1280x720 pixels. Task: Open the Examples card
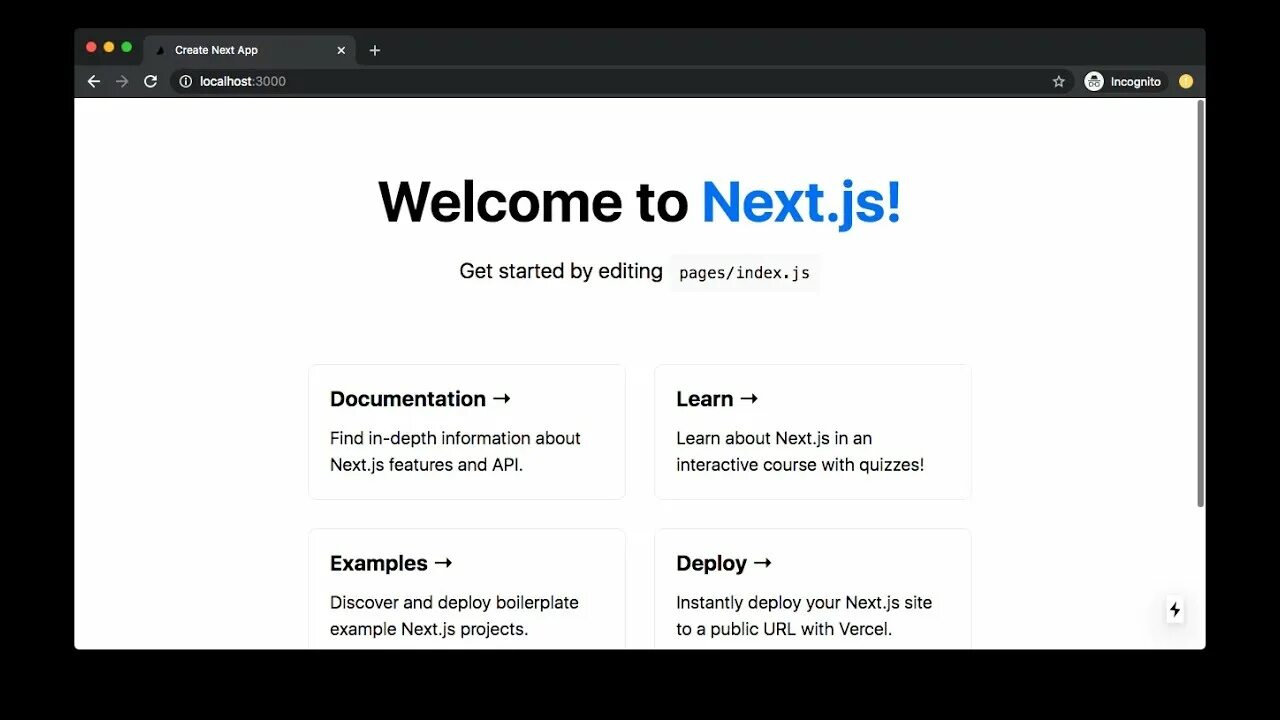tap(467, 589)
